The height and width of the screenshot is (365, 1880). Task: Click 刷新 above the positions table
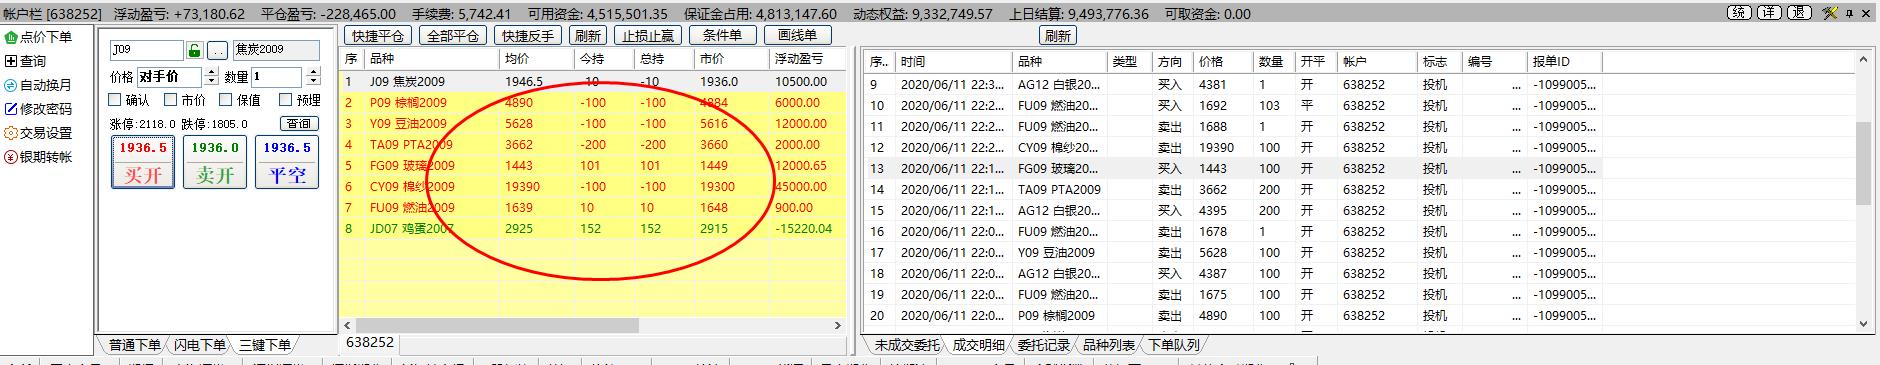click(x=588, y=35)
